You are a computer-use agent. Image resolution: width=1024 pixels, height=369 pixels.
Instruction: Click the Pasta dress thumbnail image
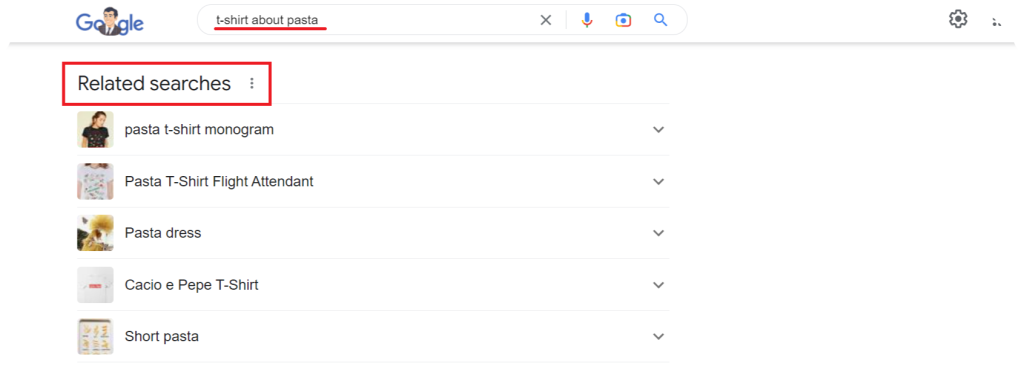click(95, 233)
